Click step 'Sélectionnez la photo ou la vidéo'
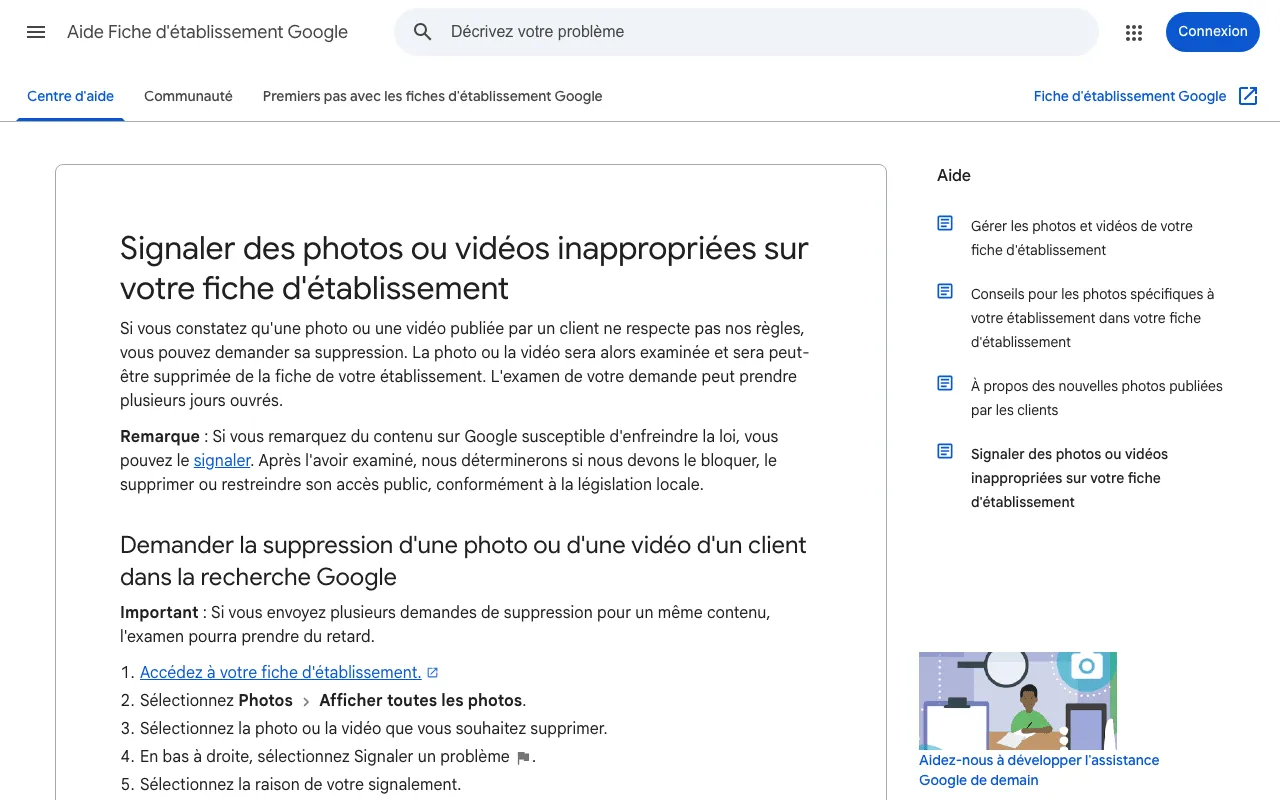Viewport: 1280px width, 800px height. click(x=373, y=728)
